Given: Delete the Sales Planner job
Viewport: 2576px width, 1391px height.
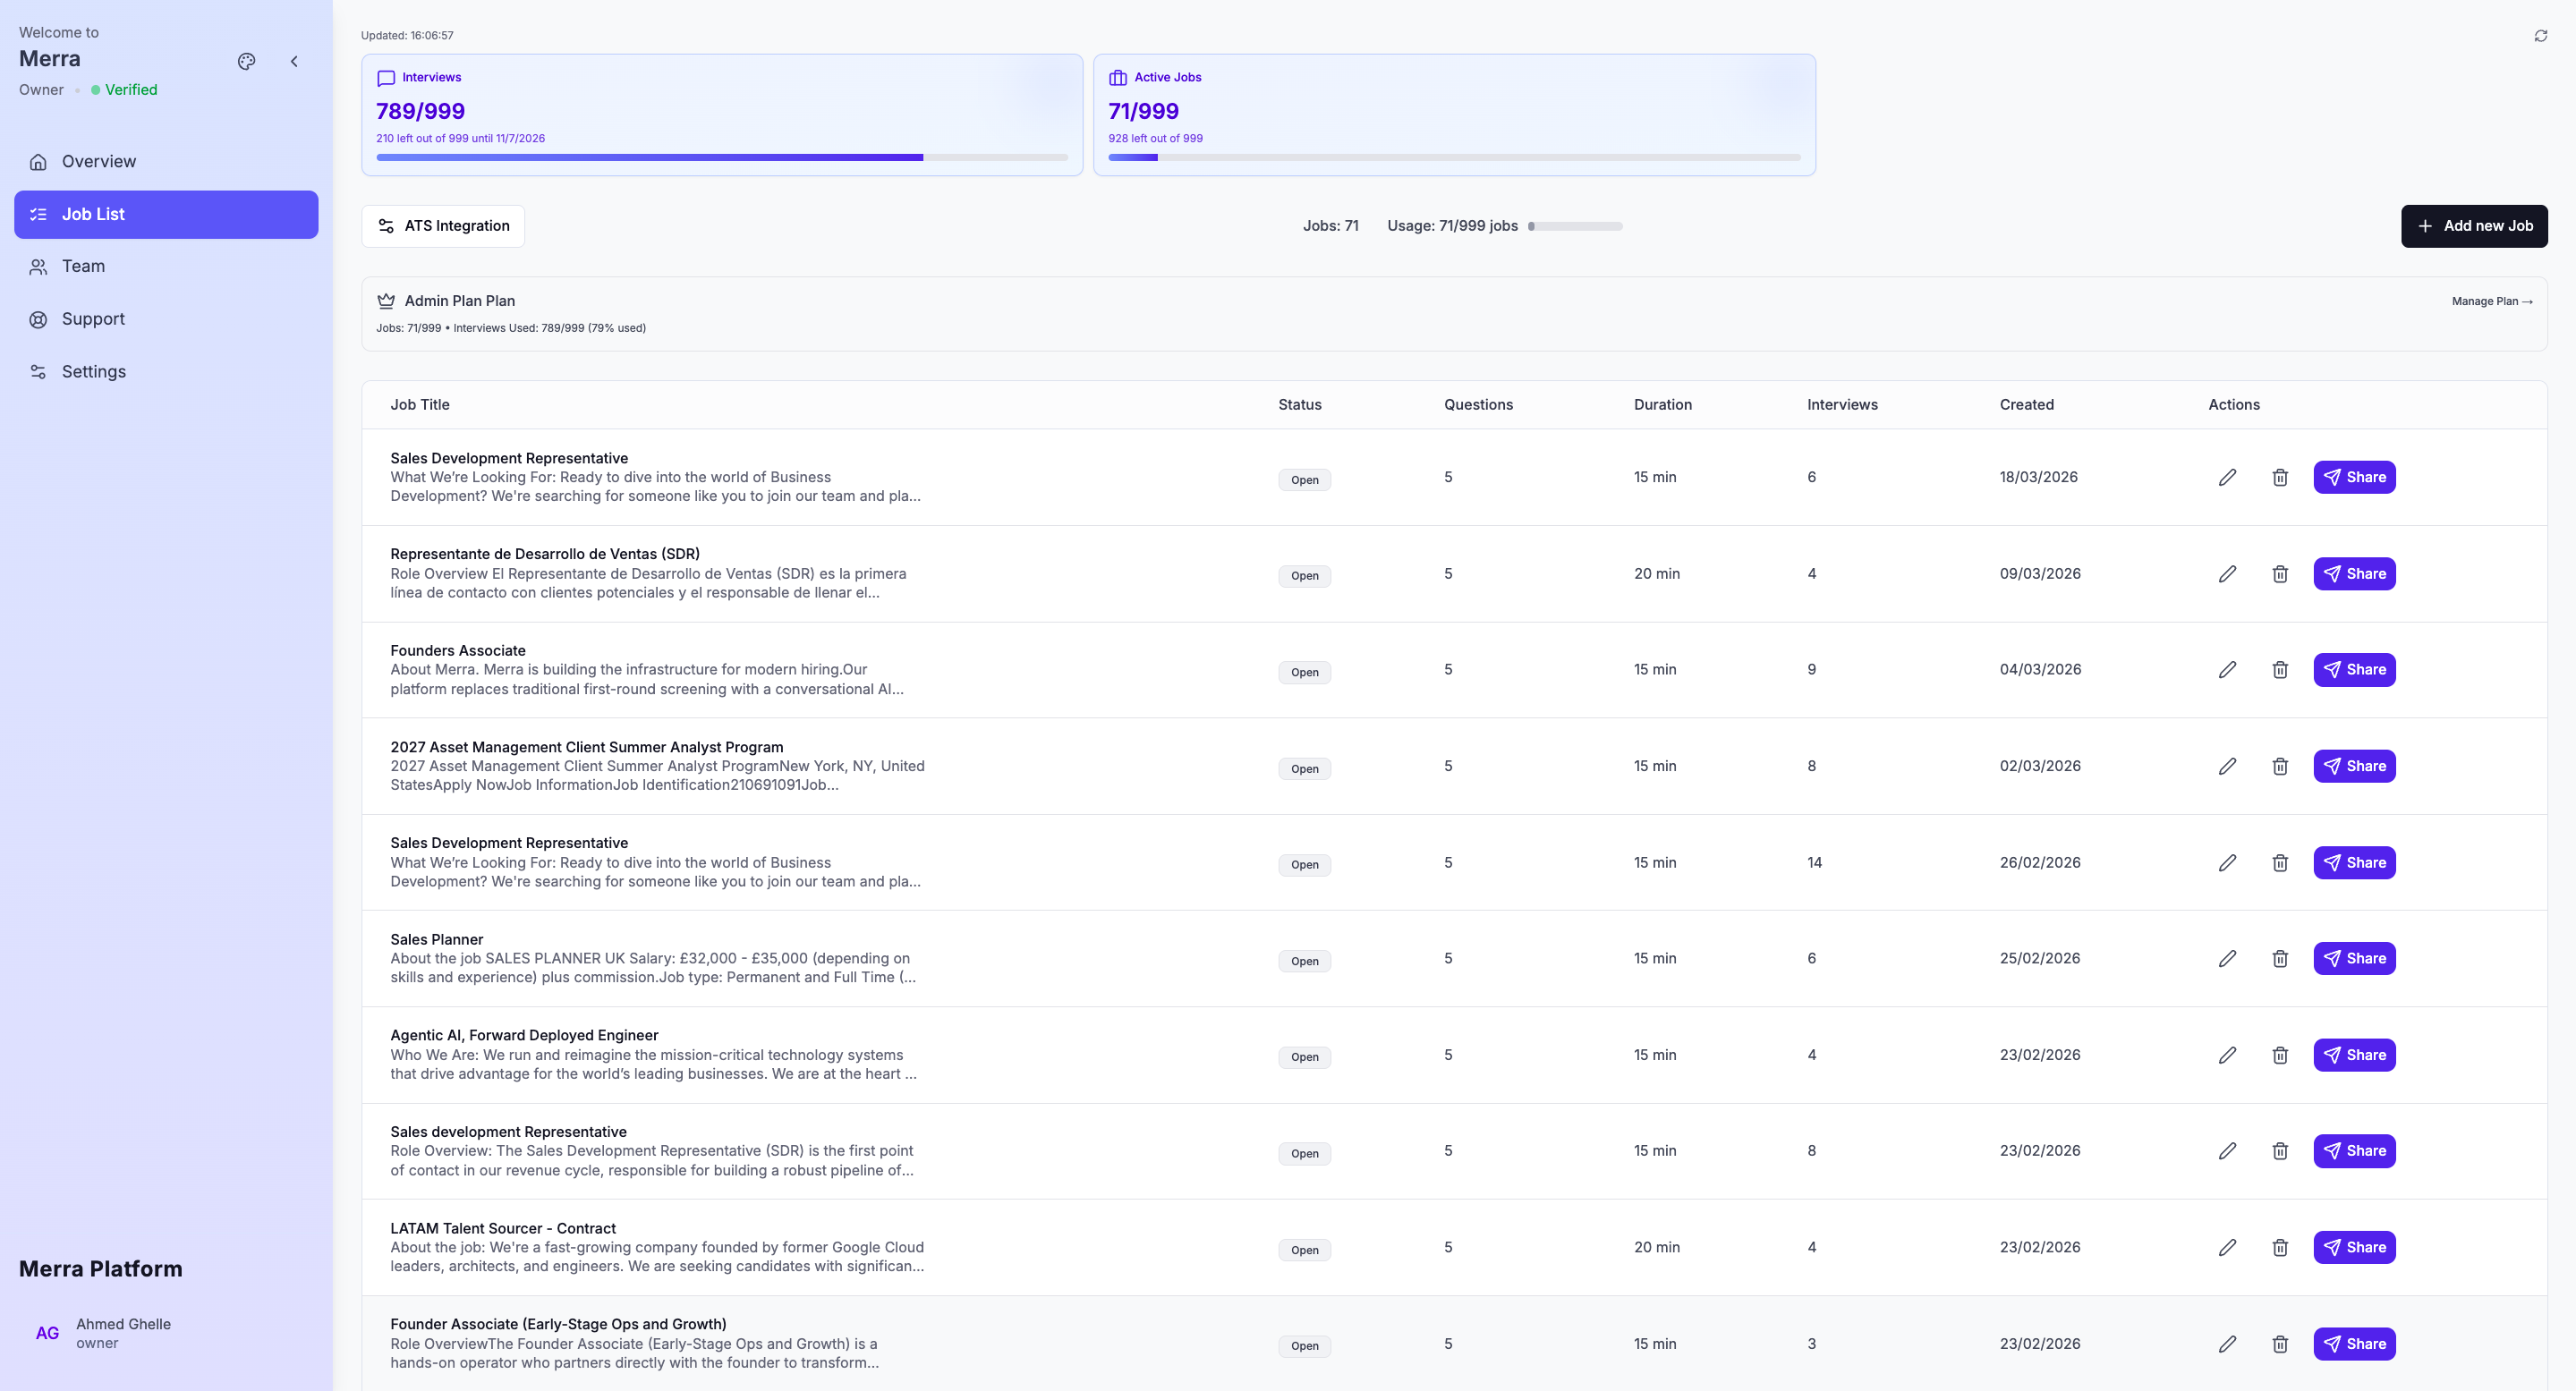Looking at the screenshot, I should (x=2279, y=959).
